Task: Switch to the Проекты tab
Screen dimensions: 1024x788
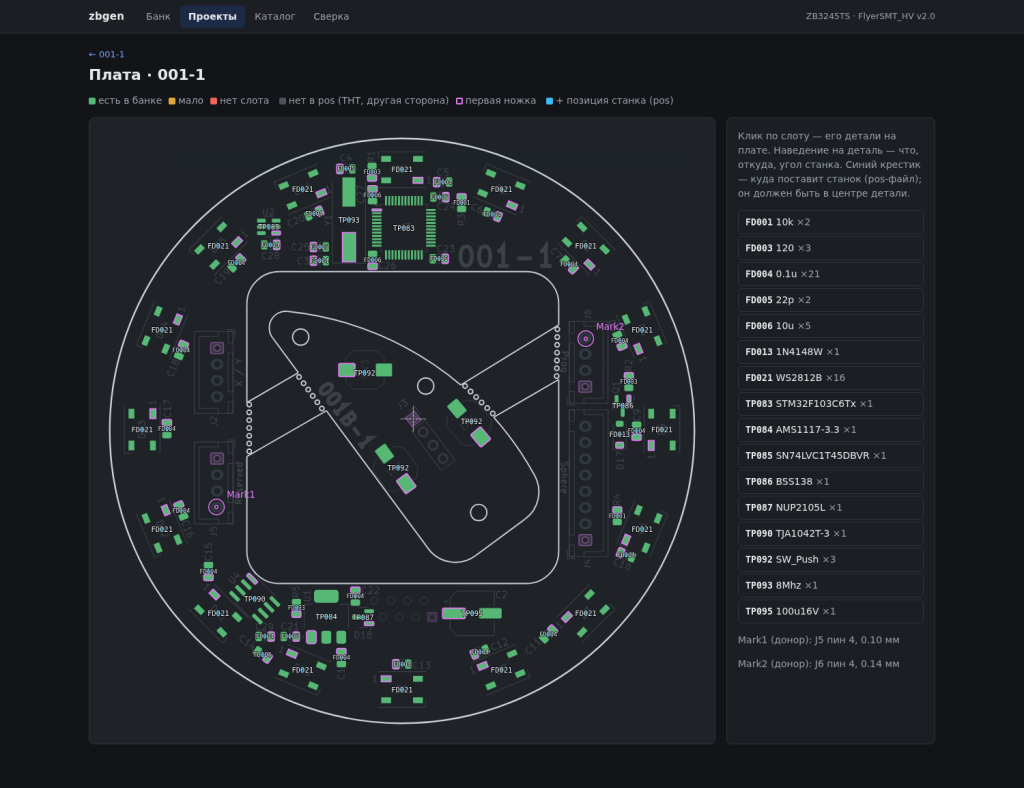Action: click(212, 16)
